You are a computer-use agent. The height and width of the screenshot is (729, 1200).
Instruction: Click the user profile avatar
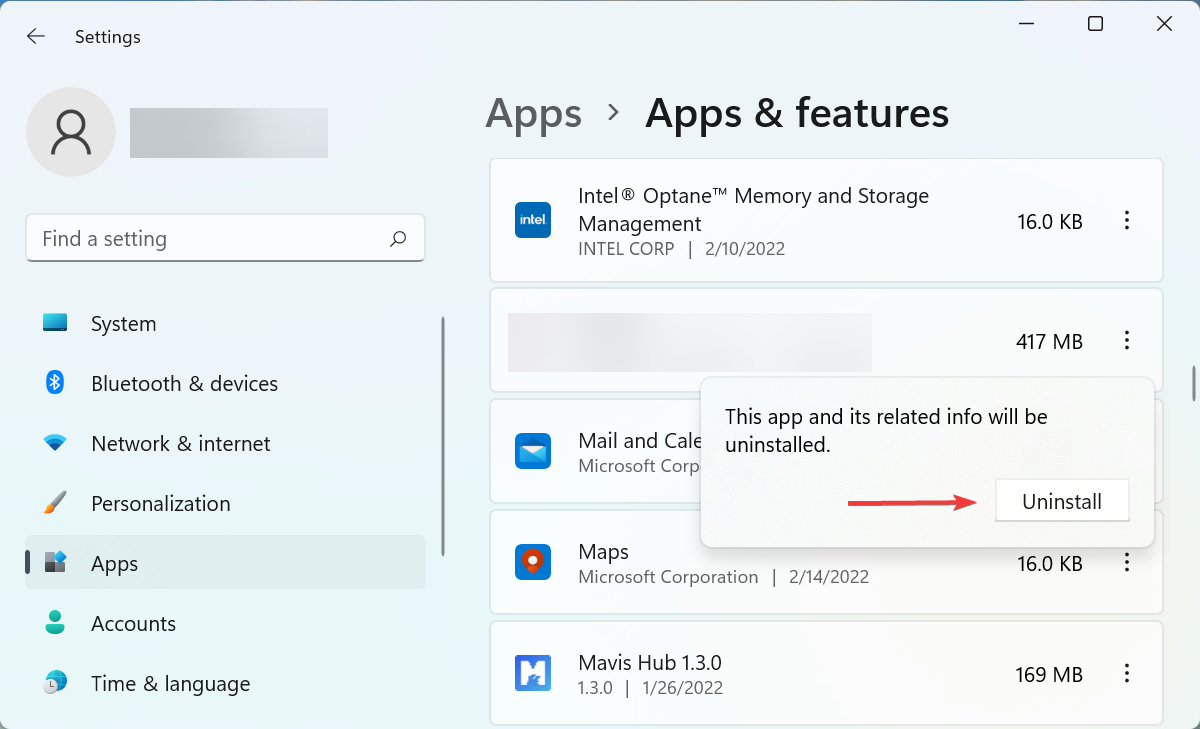pos(71,132)
